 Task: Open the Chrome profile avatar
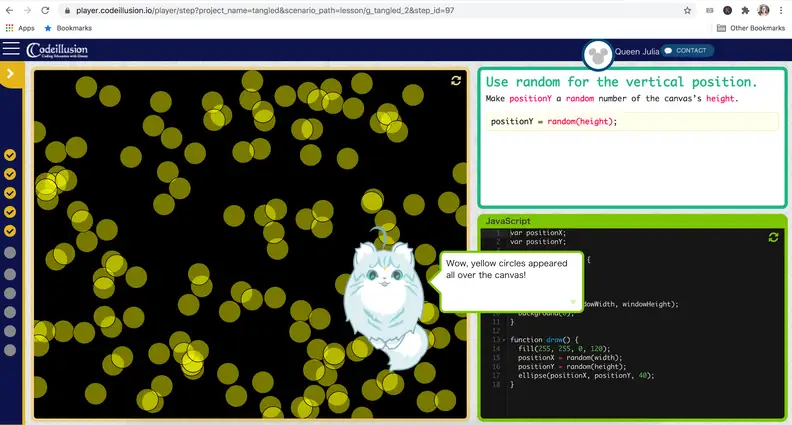(763, 10)
